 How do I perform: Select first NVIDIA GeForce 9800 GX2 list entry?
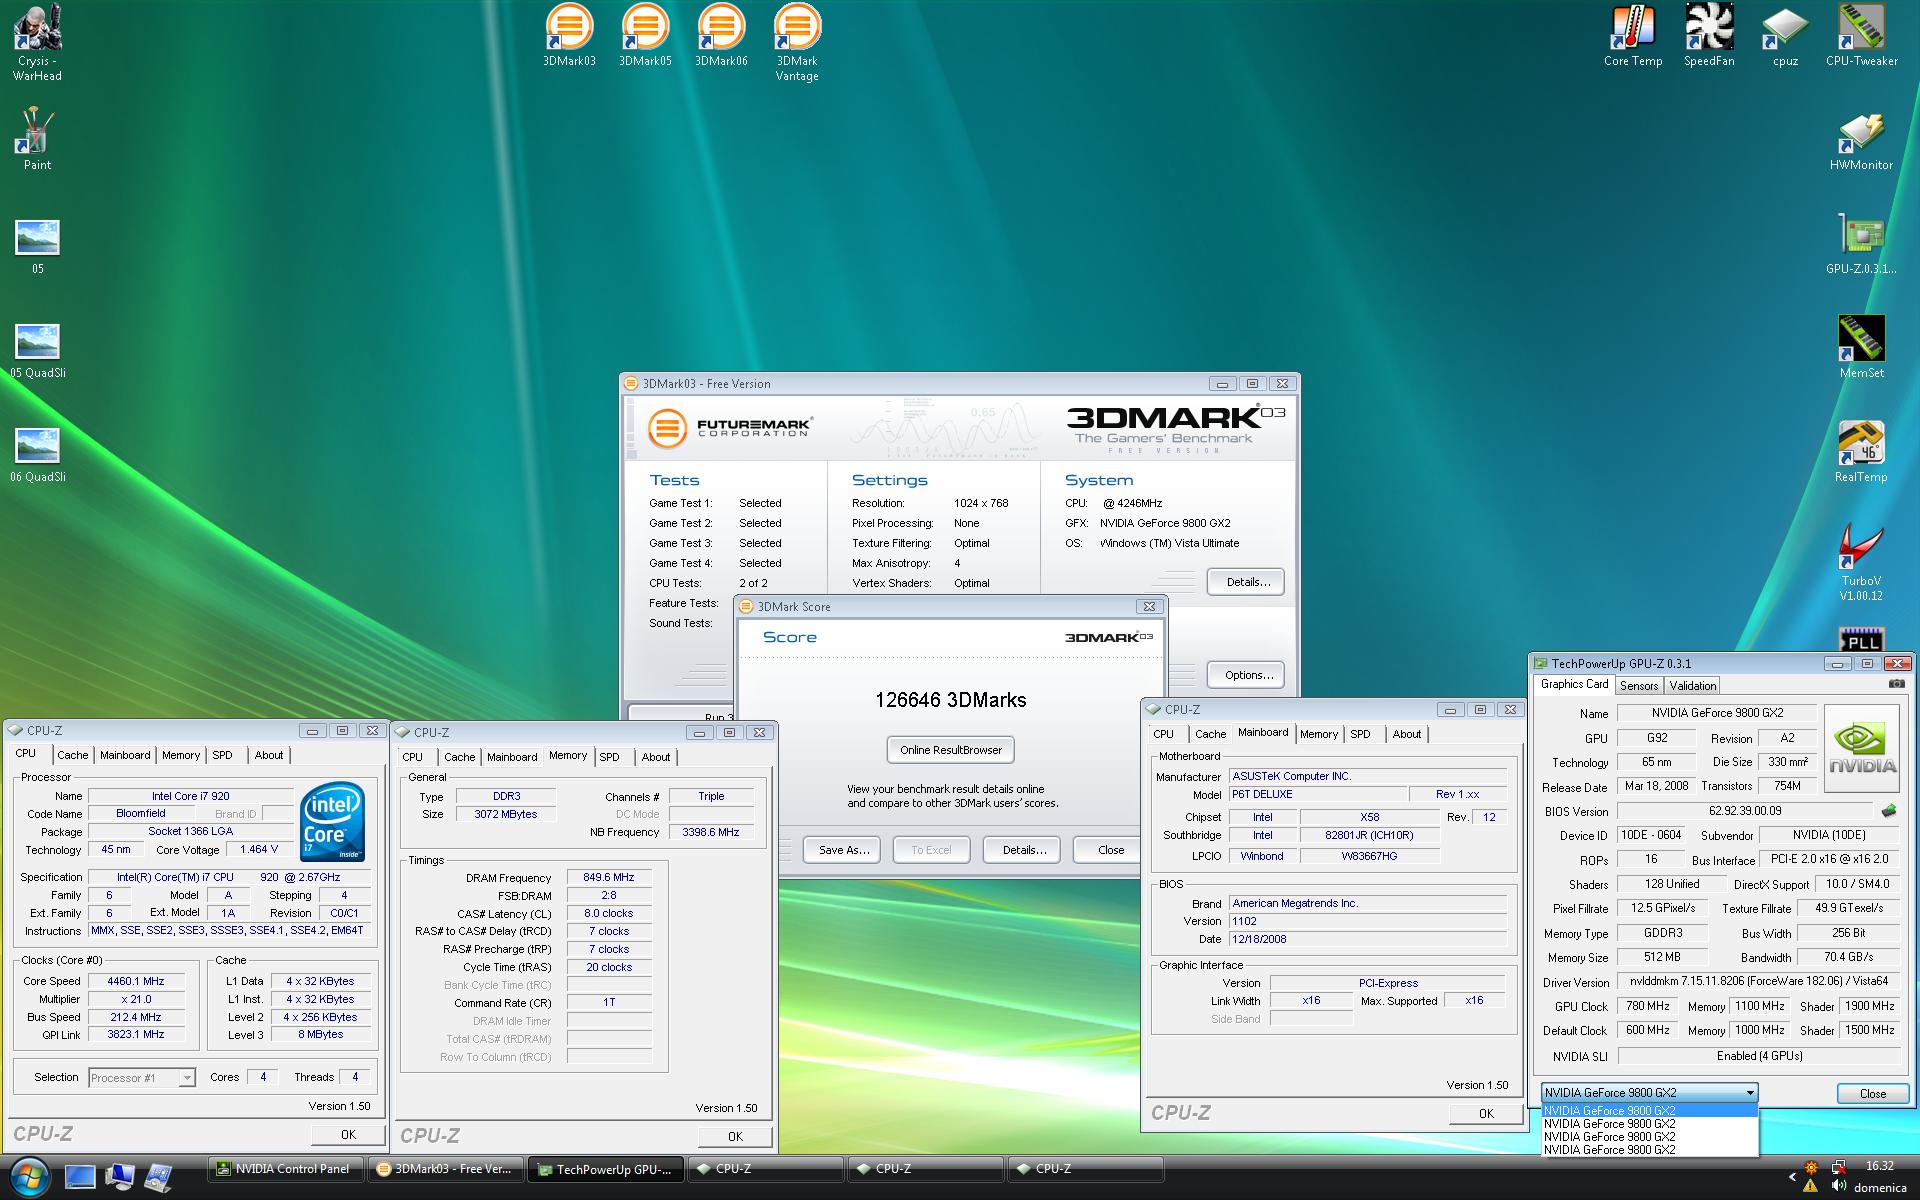[1649, 1110]
